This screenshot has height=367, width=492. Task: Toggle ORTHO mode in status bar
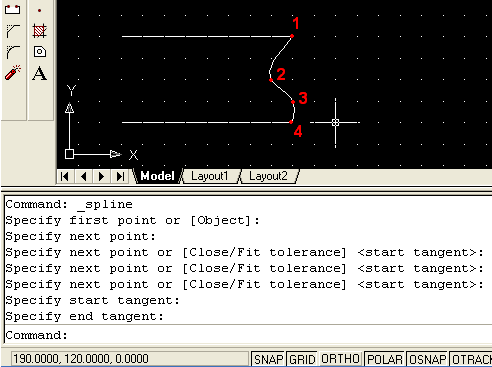340,359
